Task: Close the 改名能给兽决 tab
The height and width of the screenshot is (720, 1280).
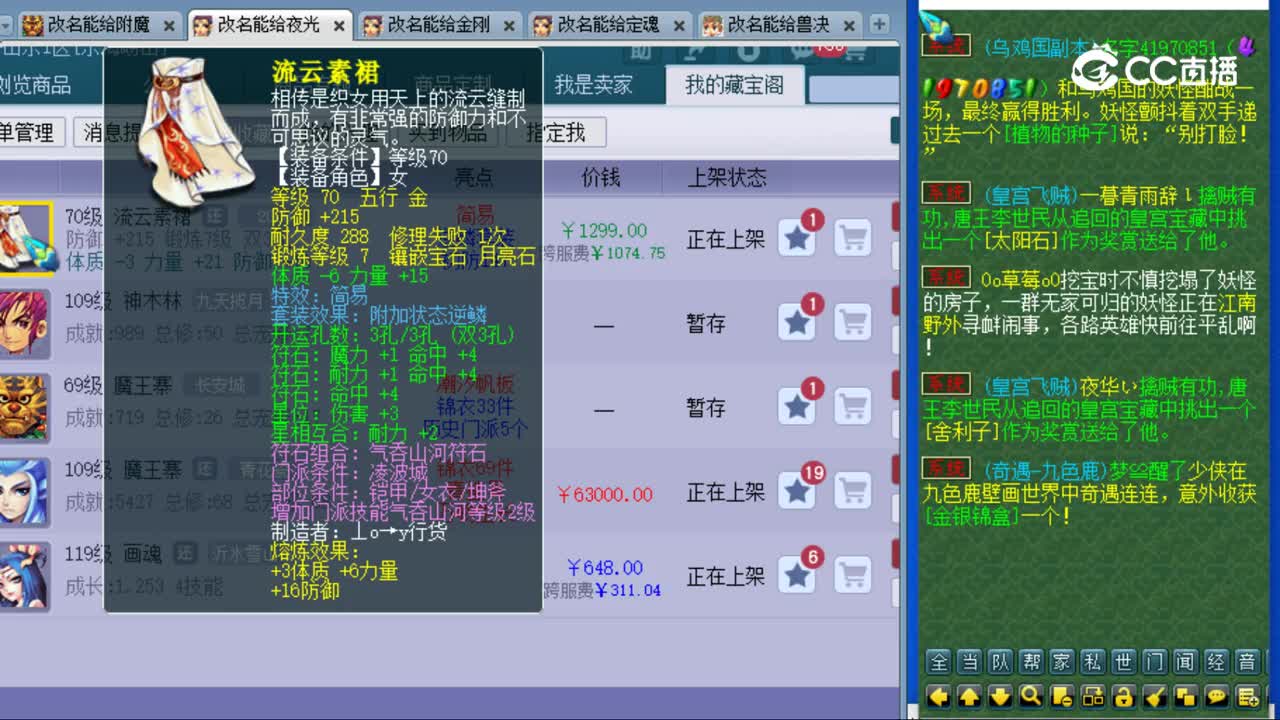Action: click(x=848, y=26)
